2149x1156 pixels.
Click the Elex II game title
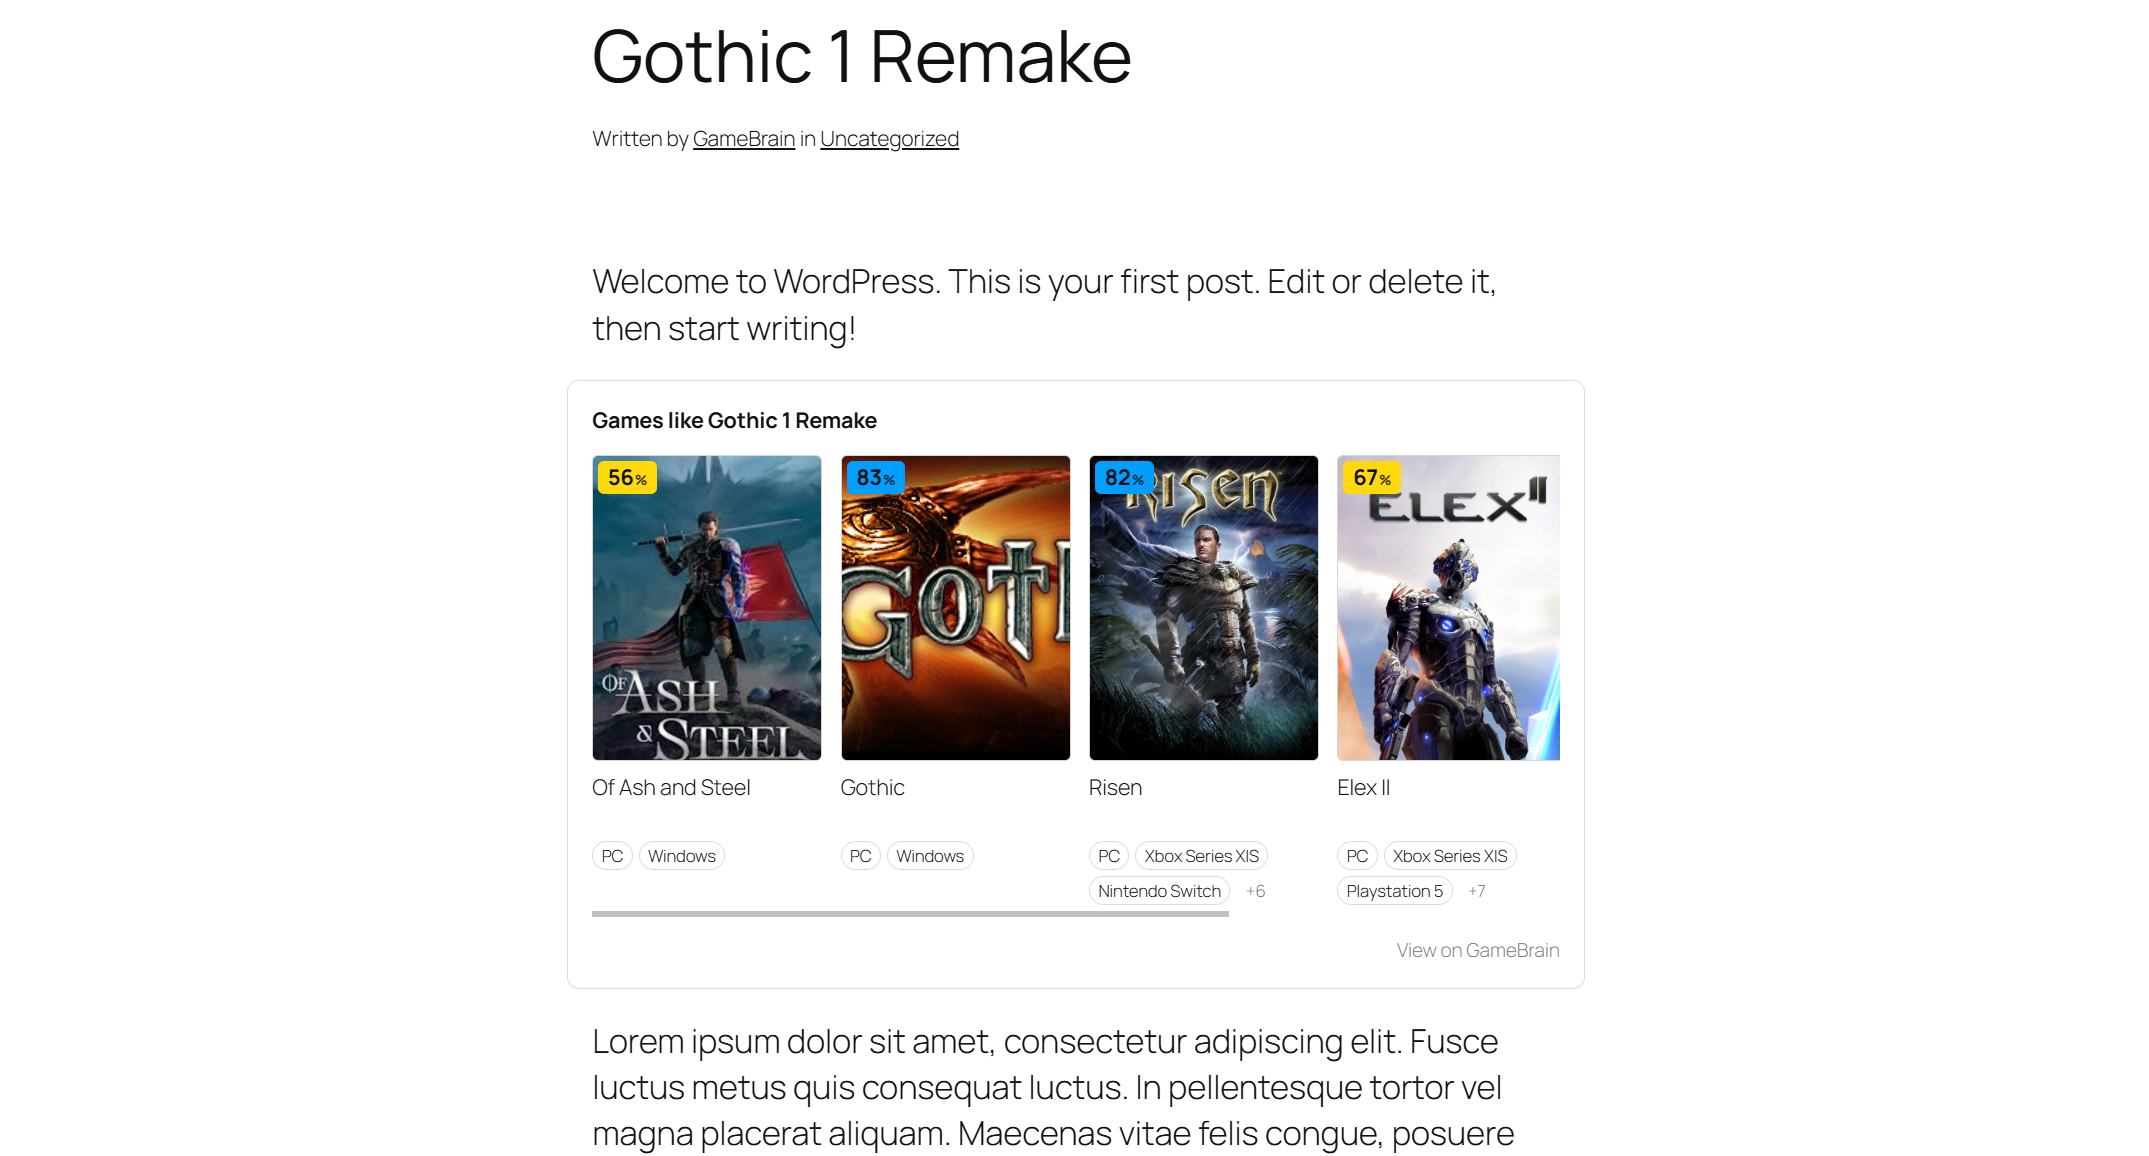pos(1363,788)
